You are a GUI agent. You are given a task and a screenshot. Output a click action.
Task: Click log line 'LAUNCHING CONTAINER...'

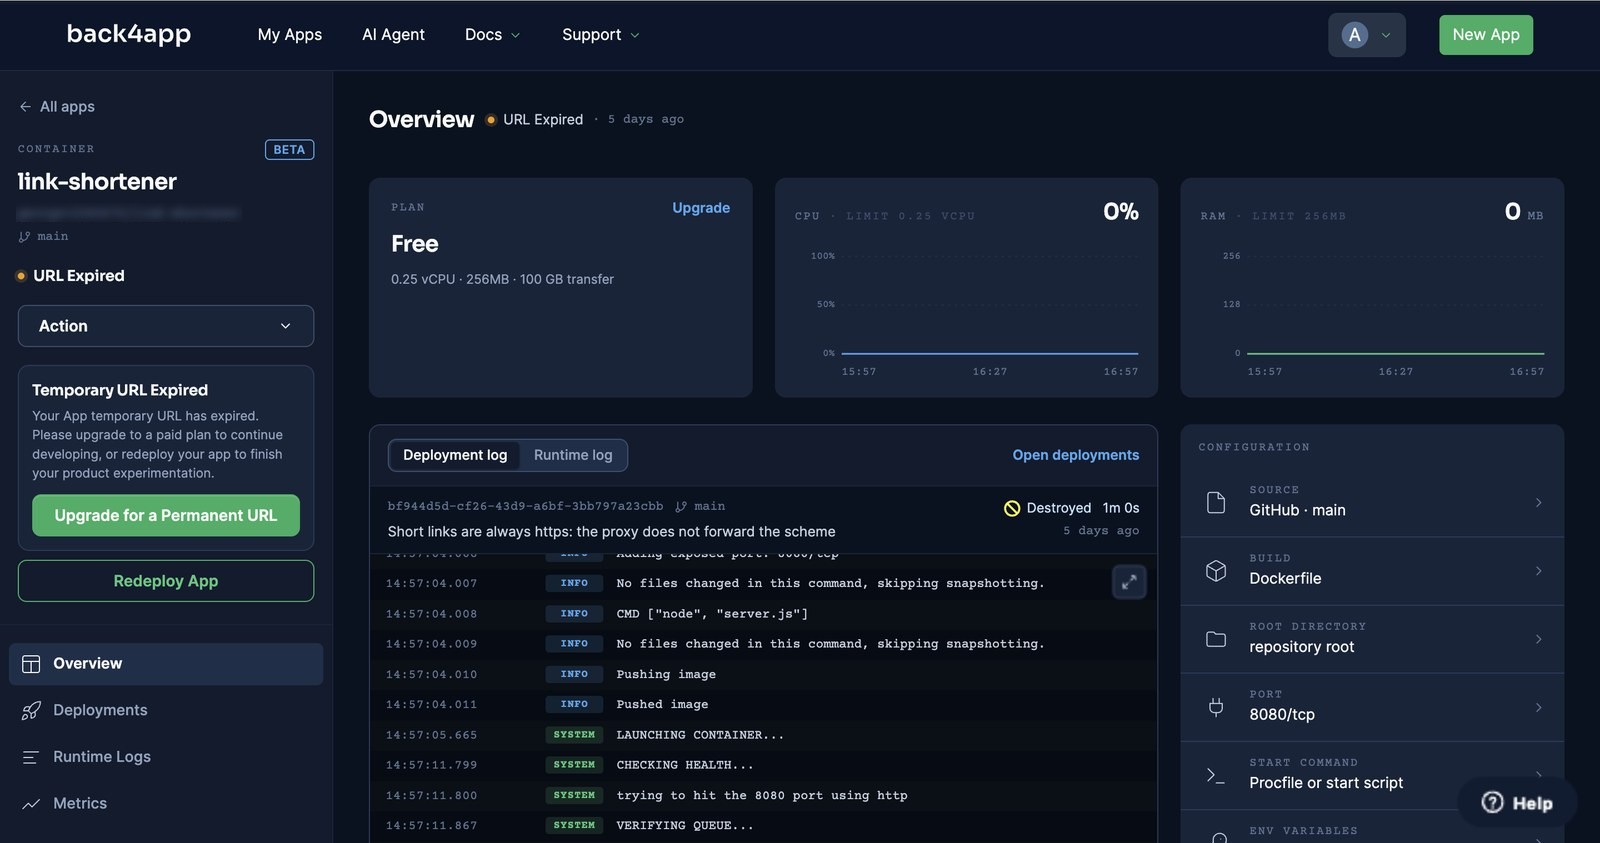coord(700,735)
